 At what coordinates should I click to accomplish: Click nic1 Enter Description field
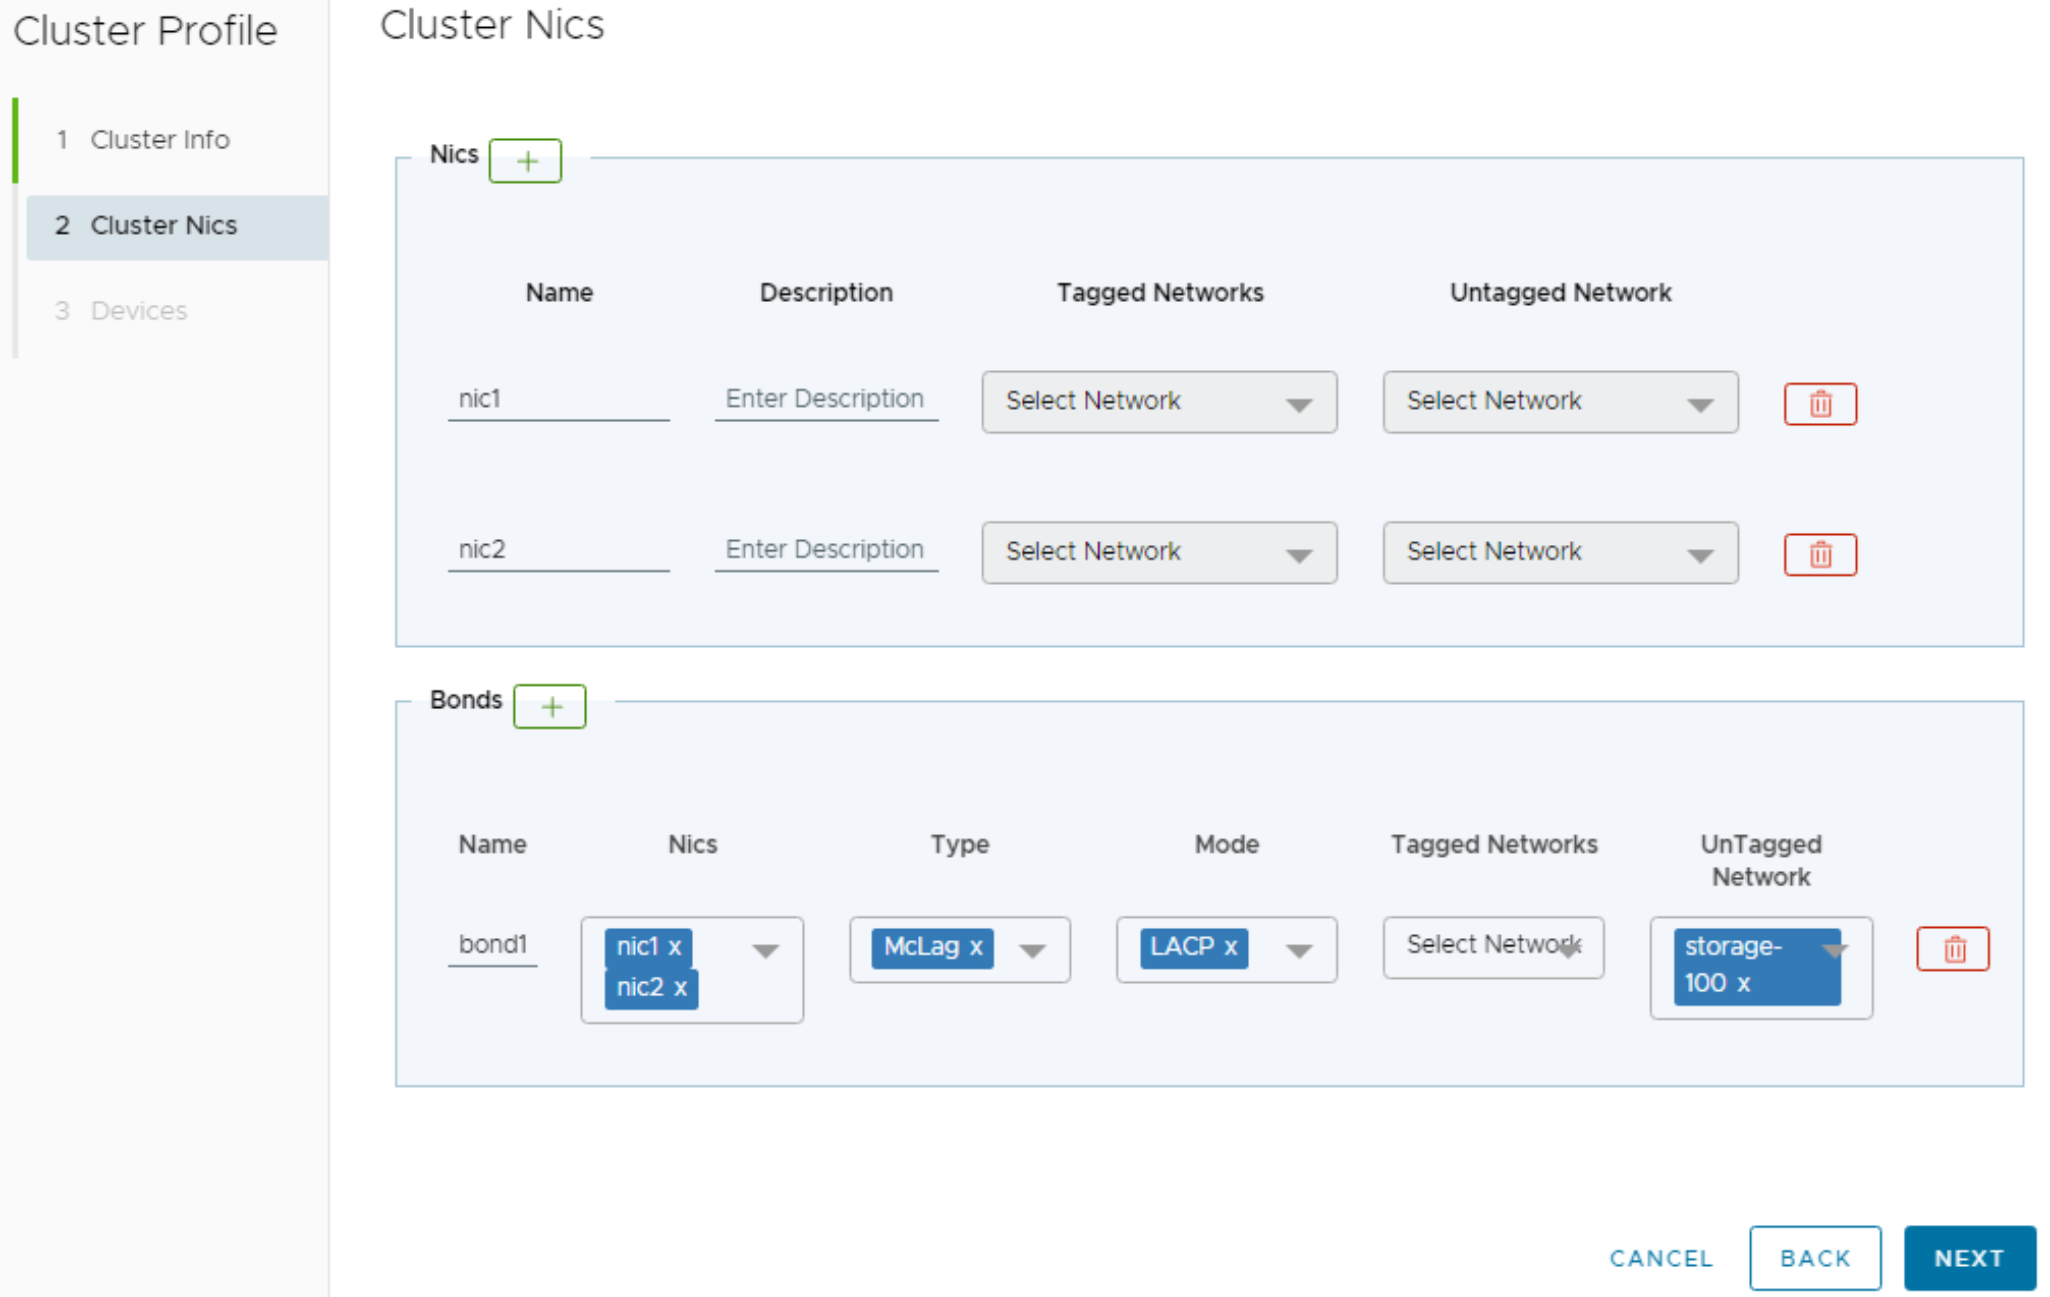(826, 400)
